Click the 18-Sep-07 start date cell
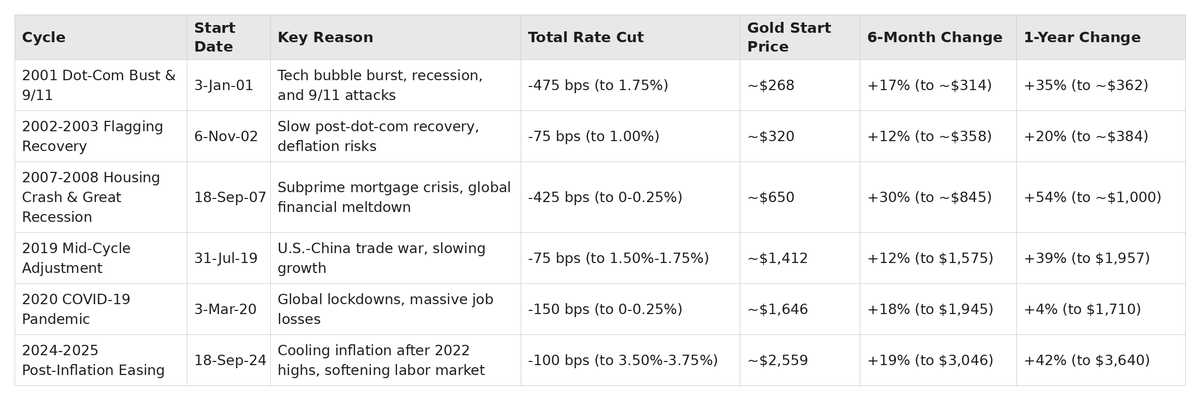This screenshot has height=400, width=1200. click(230, 197)
